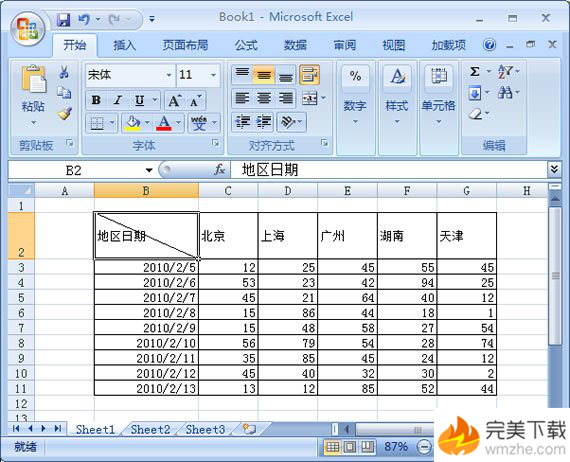Expand the 样式 styles group

point(397,121)
